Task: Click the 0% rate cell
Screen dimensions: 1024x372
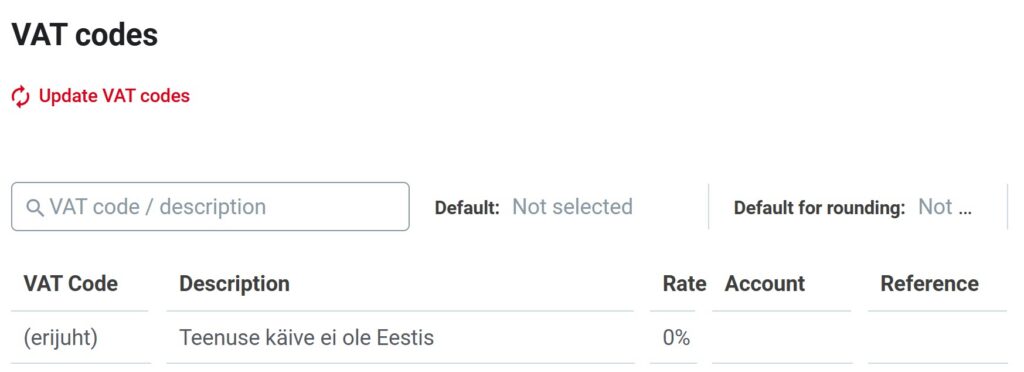Action: coord(675,337)
